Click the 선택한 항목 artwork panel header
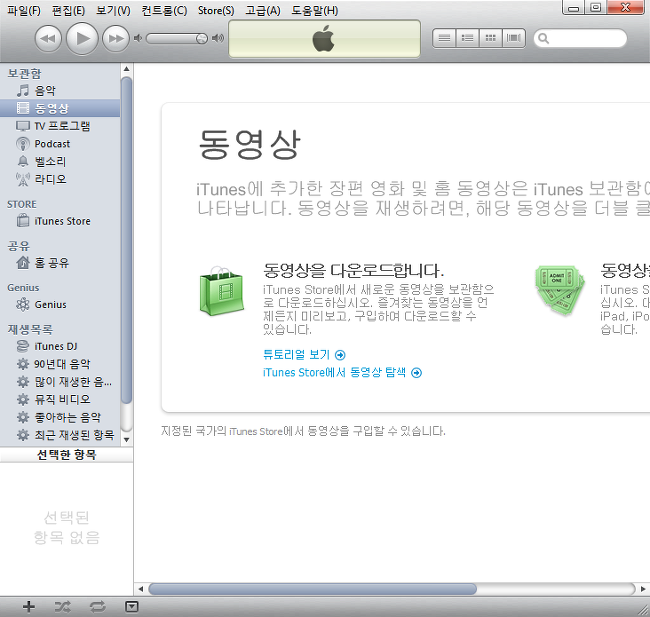This screenshot has height=617, width=650. coord(66,455)
